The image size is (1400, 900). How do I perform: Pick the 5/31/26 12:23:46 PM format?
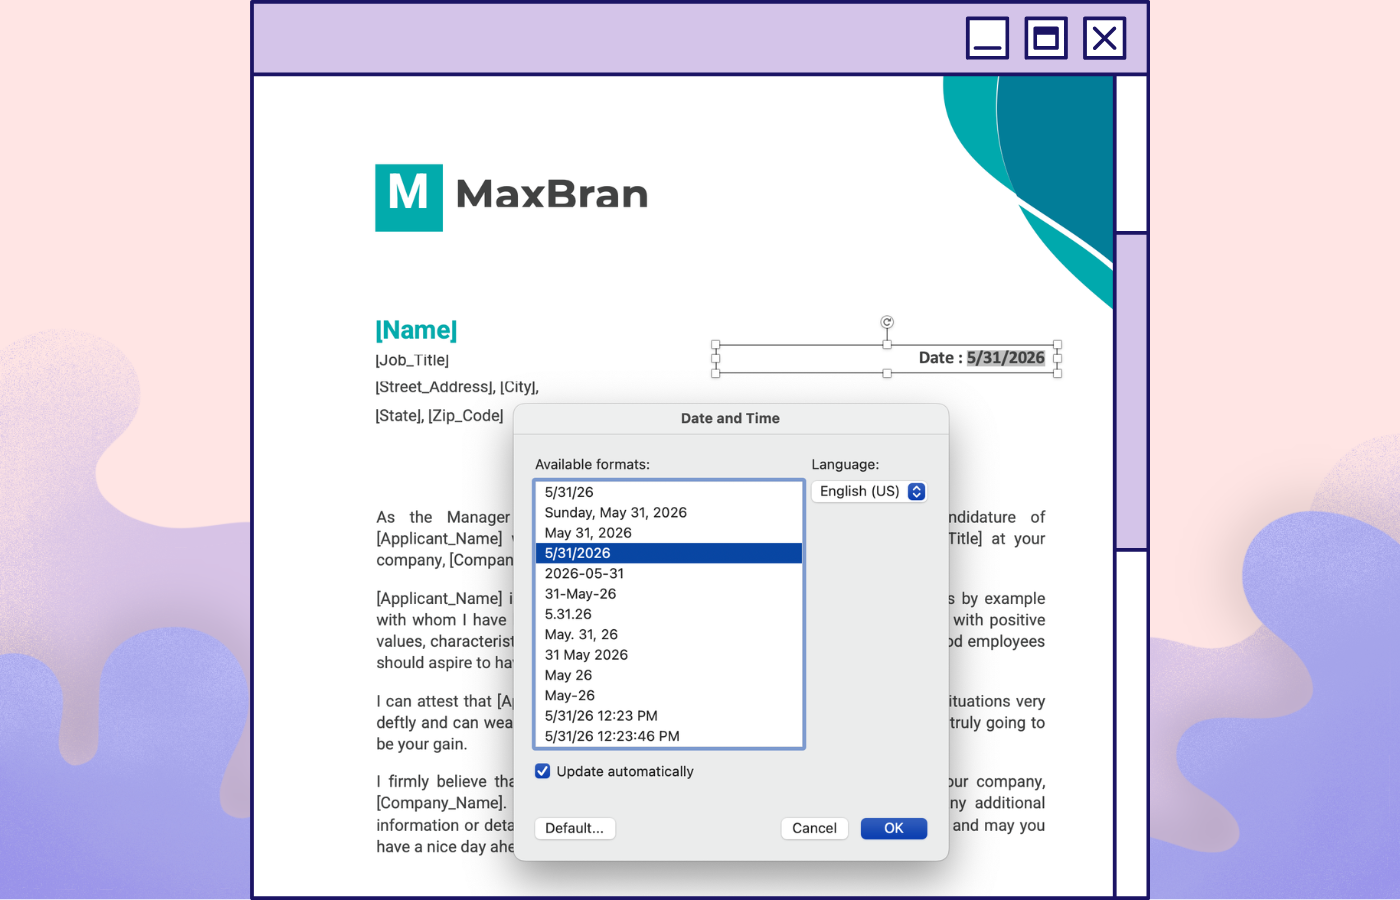pyautogui.click(x=669, y=736)
